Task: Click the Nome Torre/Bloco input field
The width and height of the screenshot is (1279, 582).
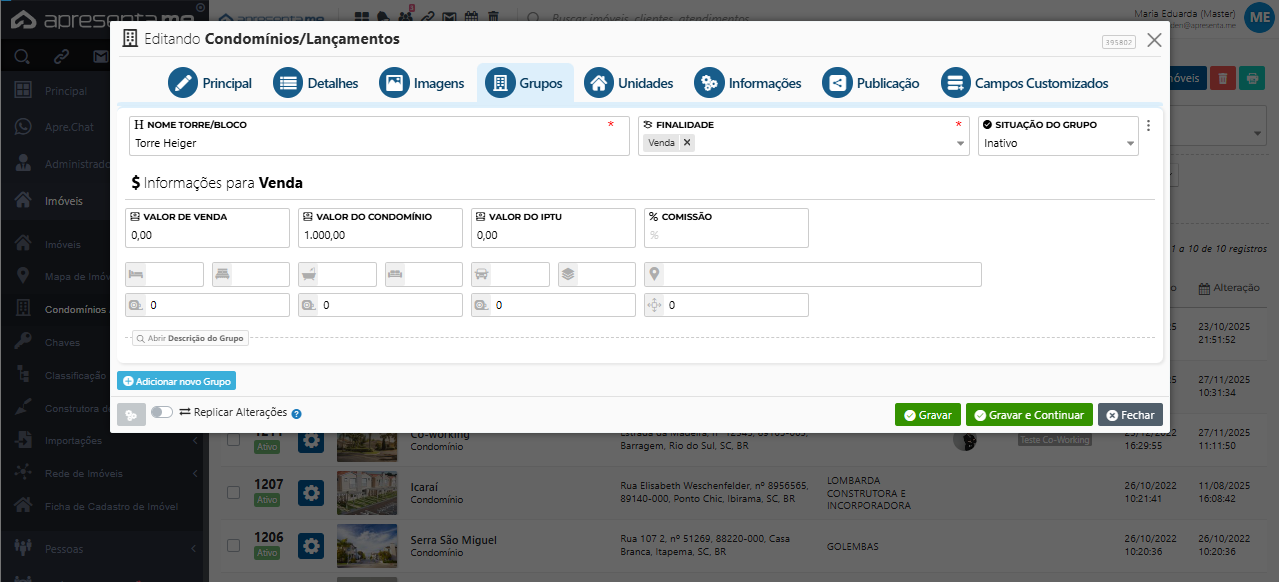Action: (370, 144)
